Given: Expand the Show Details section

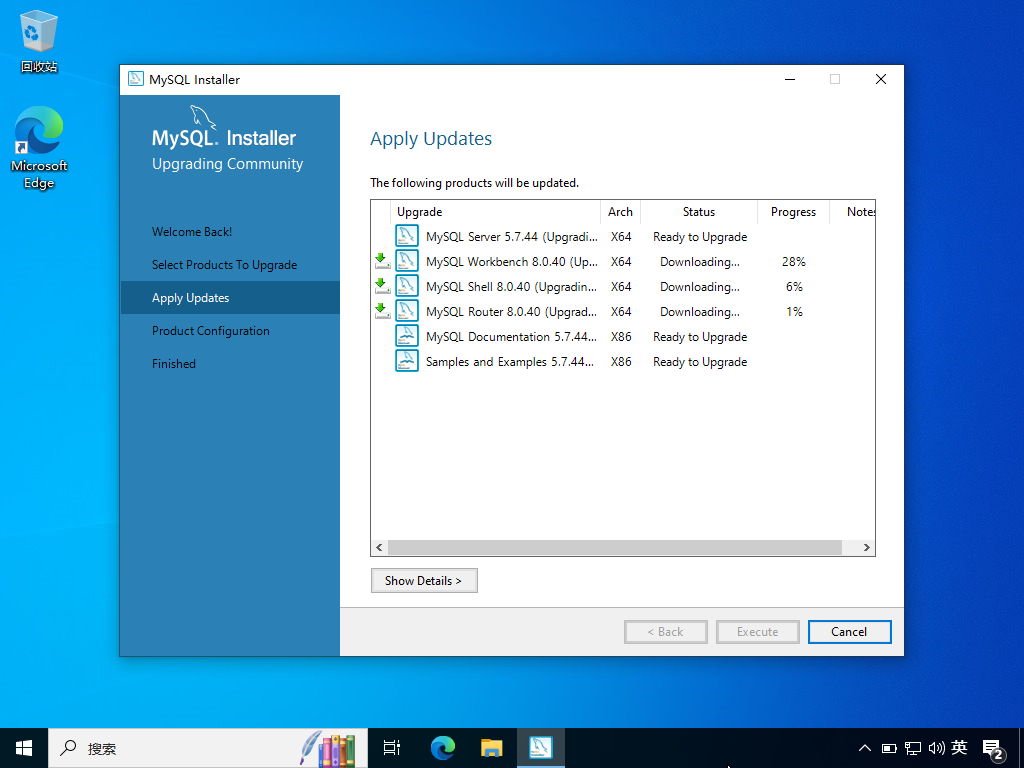Looking at the screenshot, I should tap(423, 580).
